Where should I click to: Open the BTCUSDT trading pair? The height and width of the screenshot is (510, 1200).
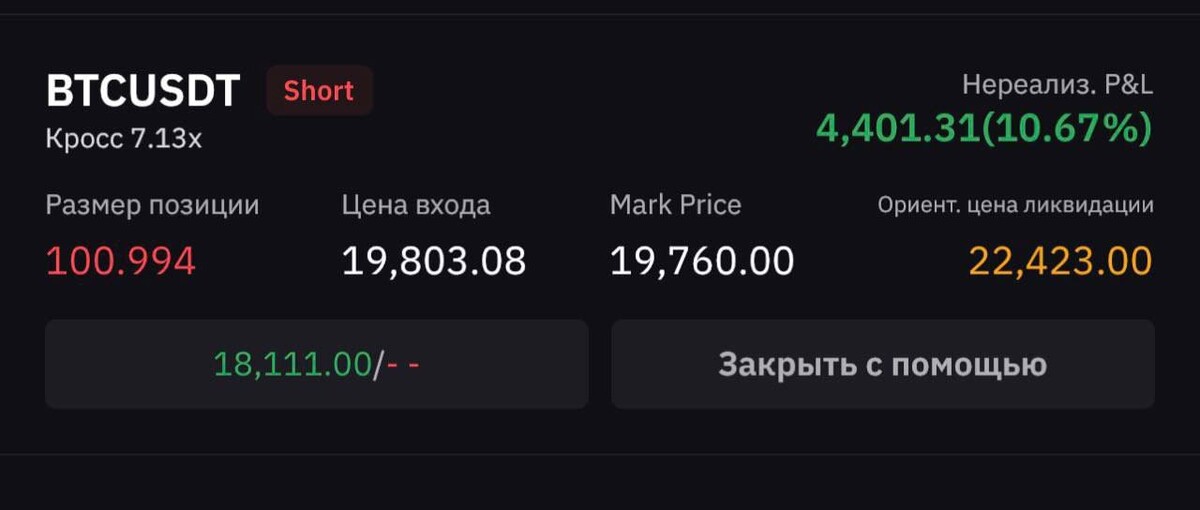point(143,91)
